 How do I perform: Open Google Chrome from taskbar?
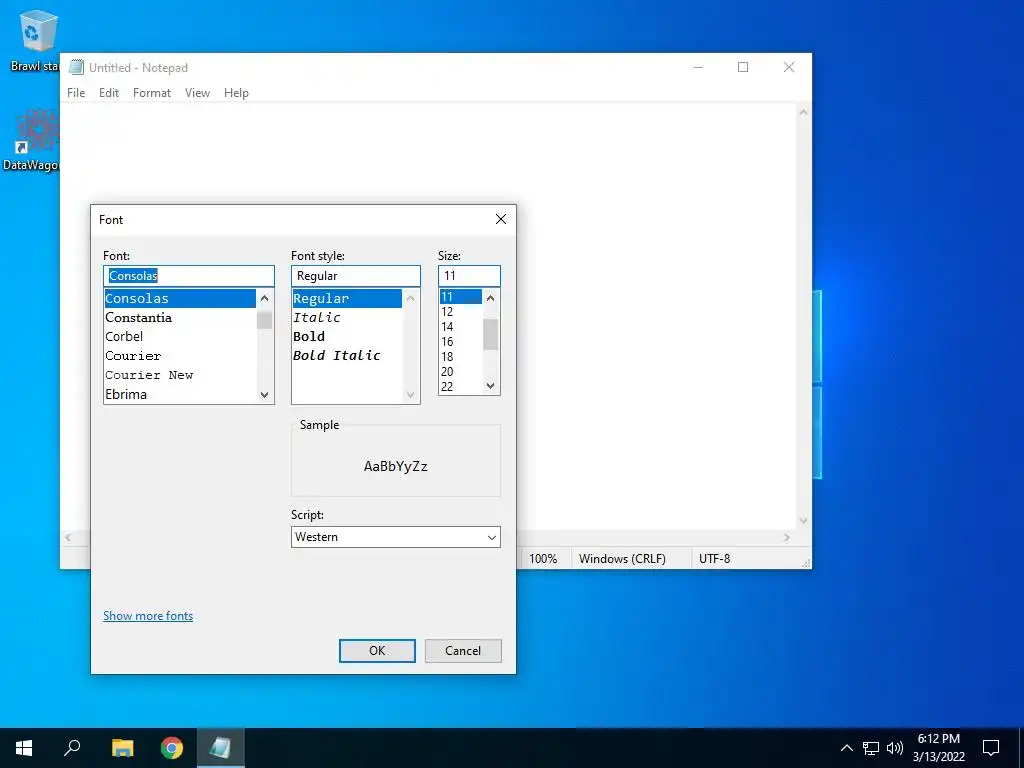pos(172,748)
